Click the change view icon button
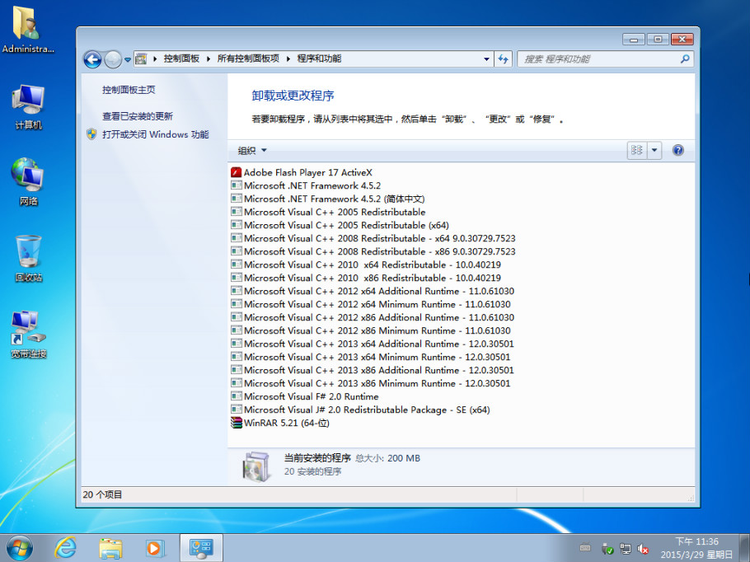This screenshot has width=750, height=562. [x=637, y=150]
